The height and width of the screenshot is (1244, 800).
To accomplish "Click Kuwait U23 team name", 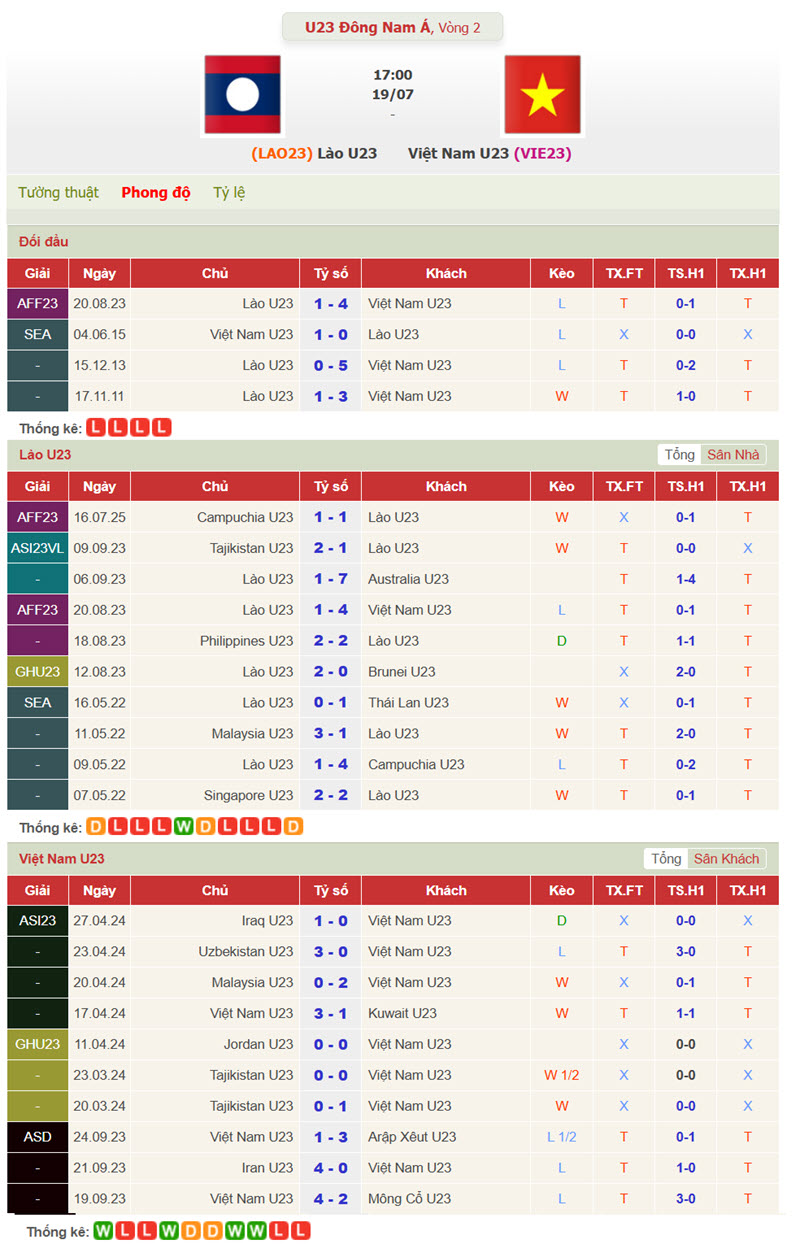I will (403, 1014).
